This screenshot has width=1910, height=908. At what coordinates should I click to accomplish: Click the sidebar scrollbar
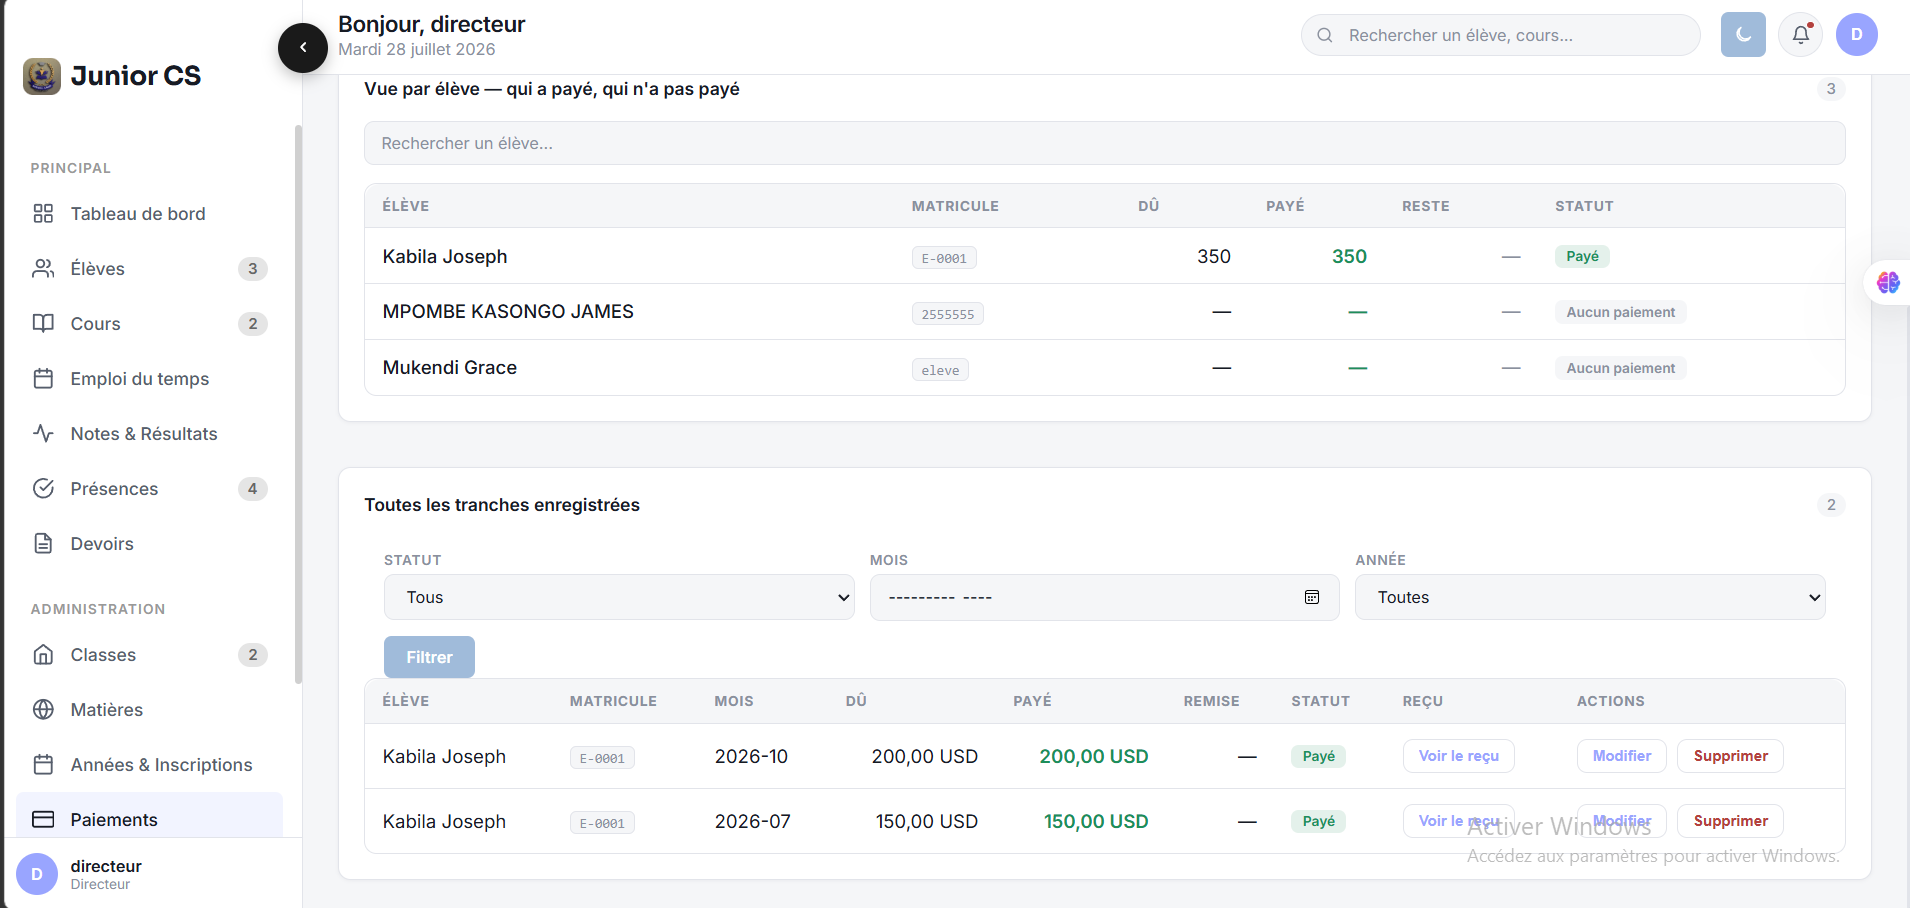point(298,404)
